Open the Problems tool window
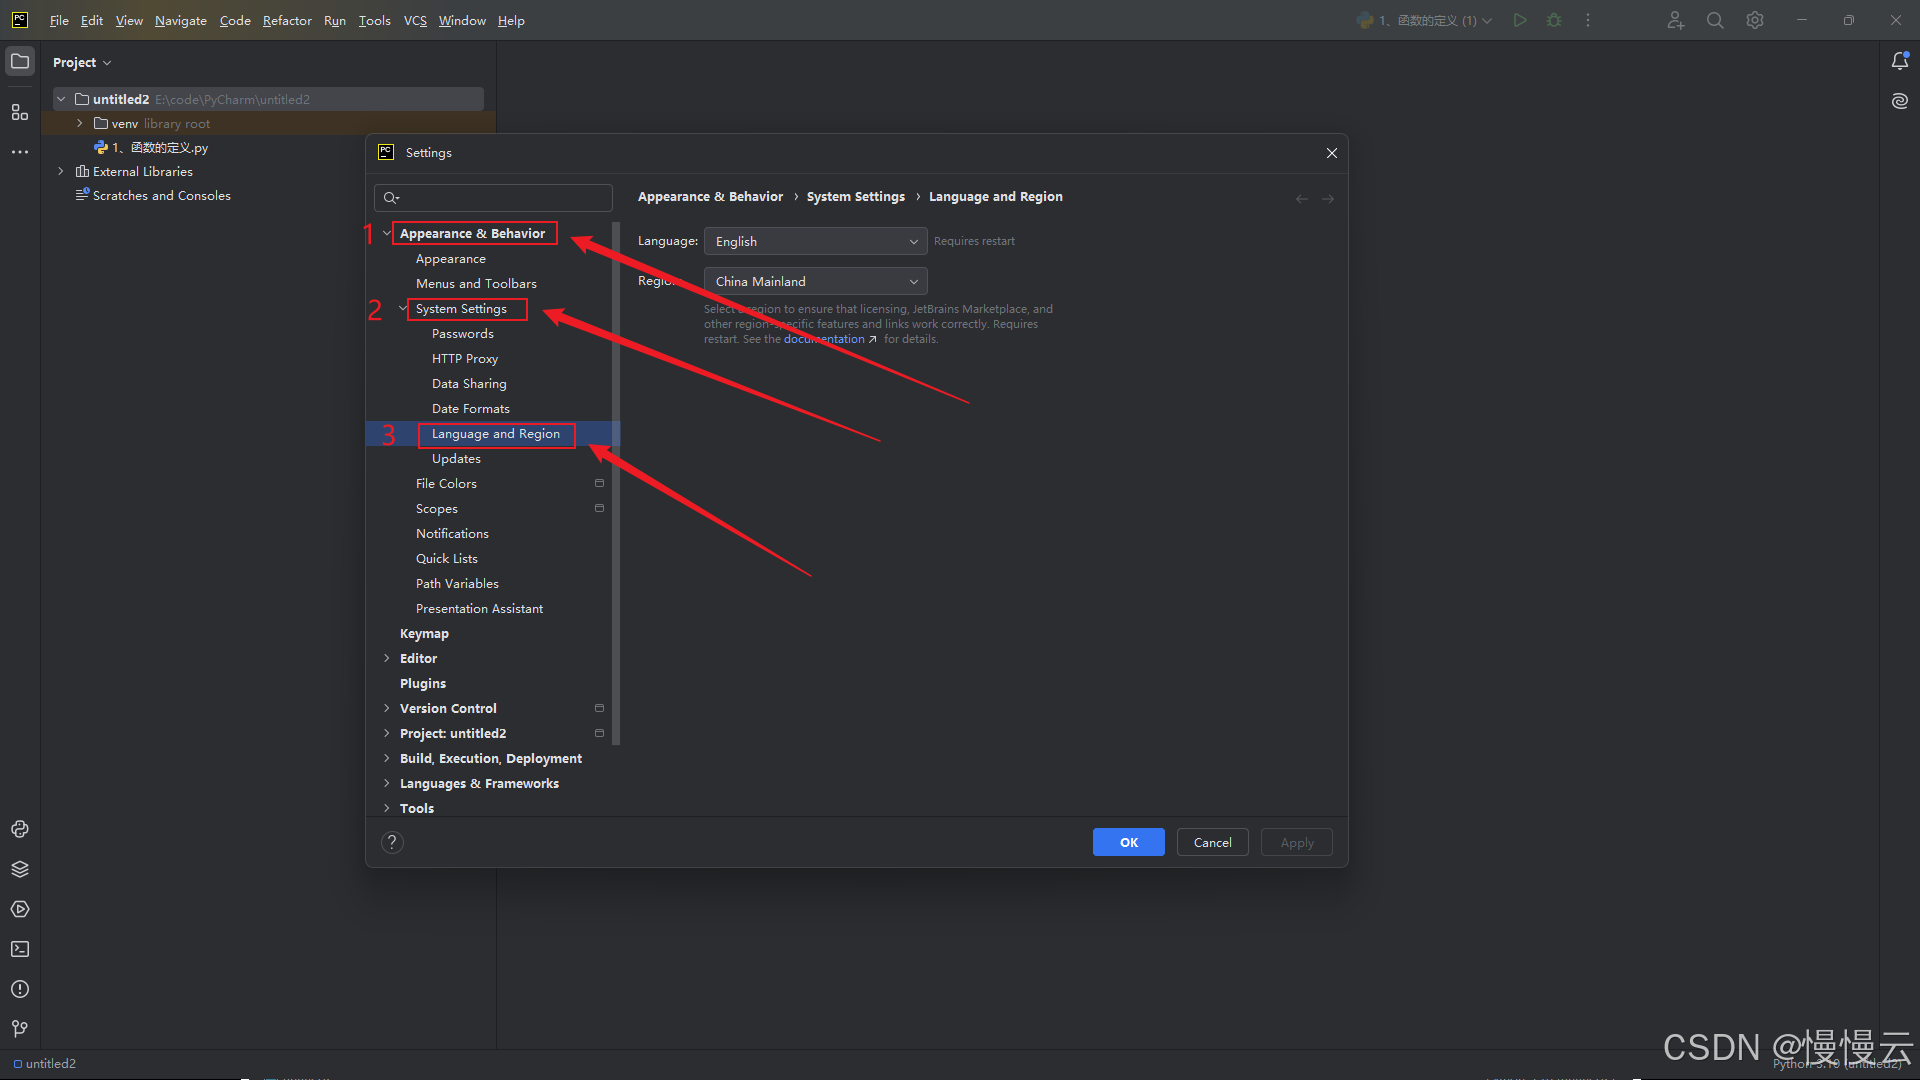The image size is (1920, 1080). tap(20, 989)
